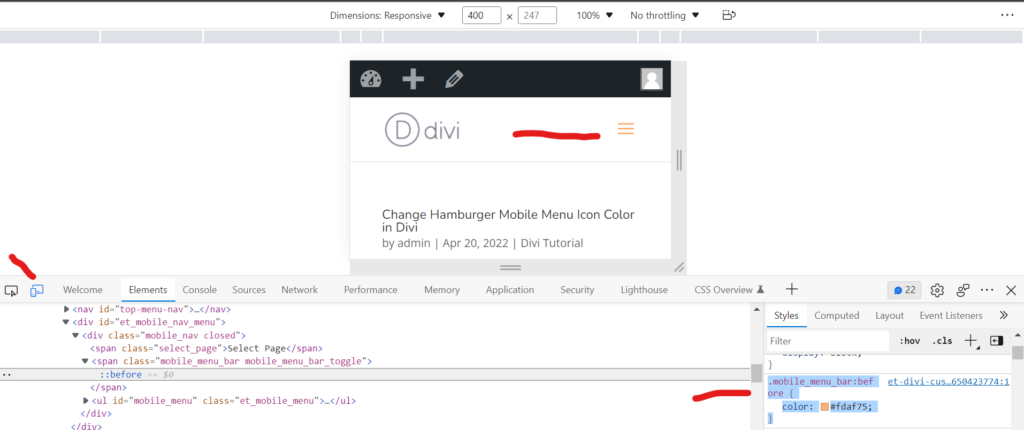
Task: Open the orange hamburger mobile menu
Action: point(626,129)
